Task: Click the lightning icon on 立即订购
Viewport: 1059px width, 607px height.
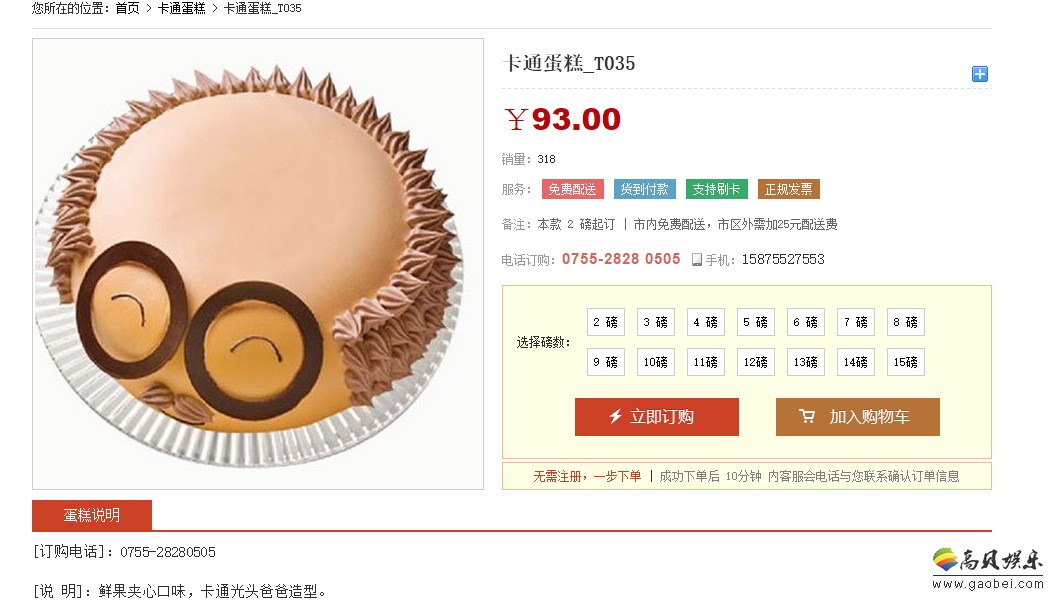Action: (615, 417)
